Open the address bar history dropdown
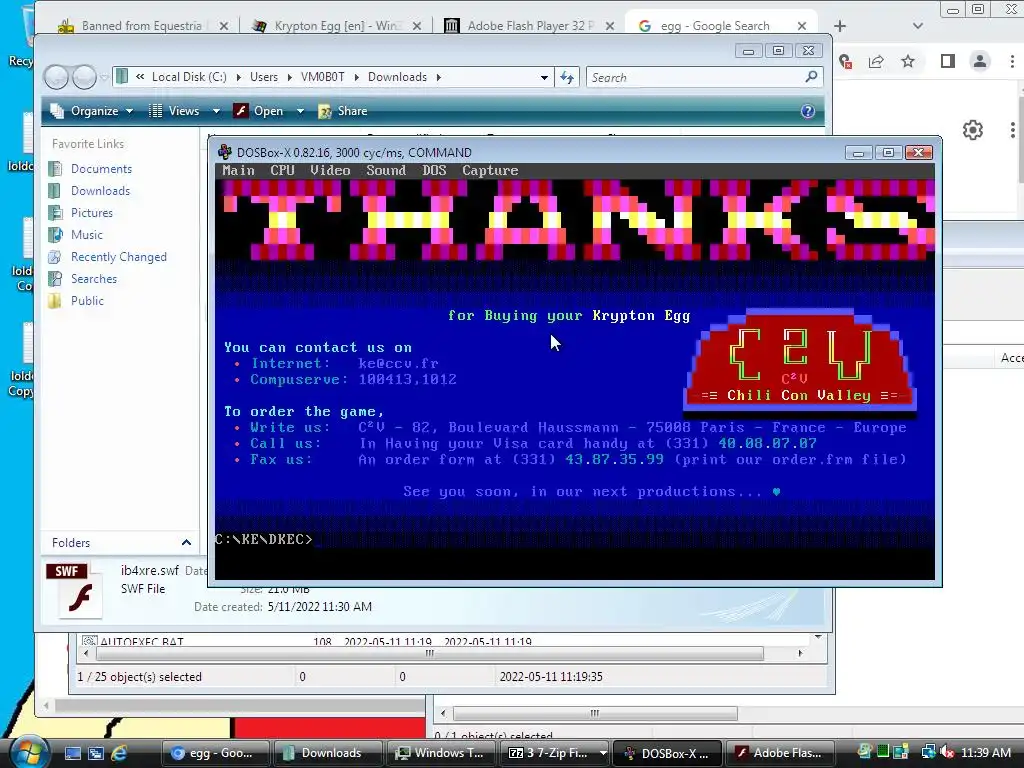 tap(544, 78)
